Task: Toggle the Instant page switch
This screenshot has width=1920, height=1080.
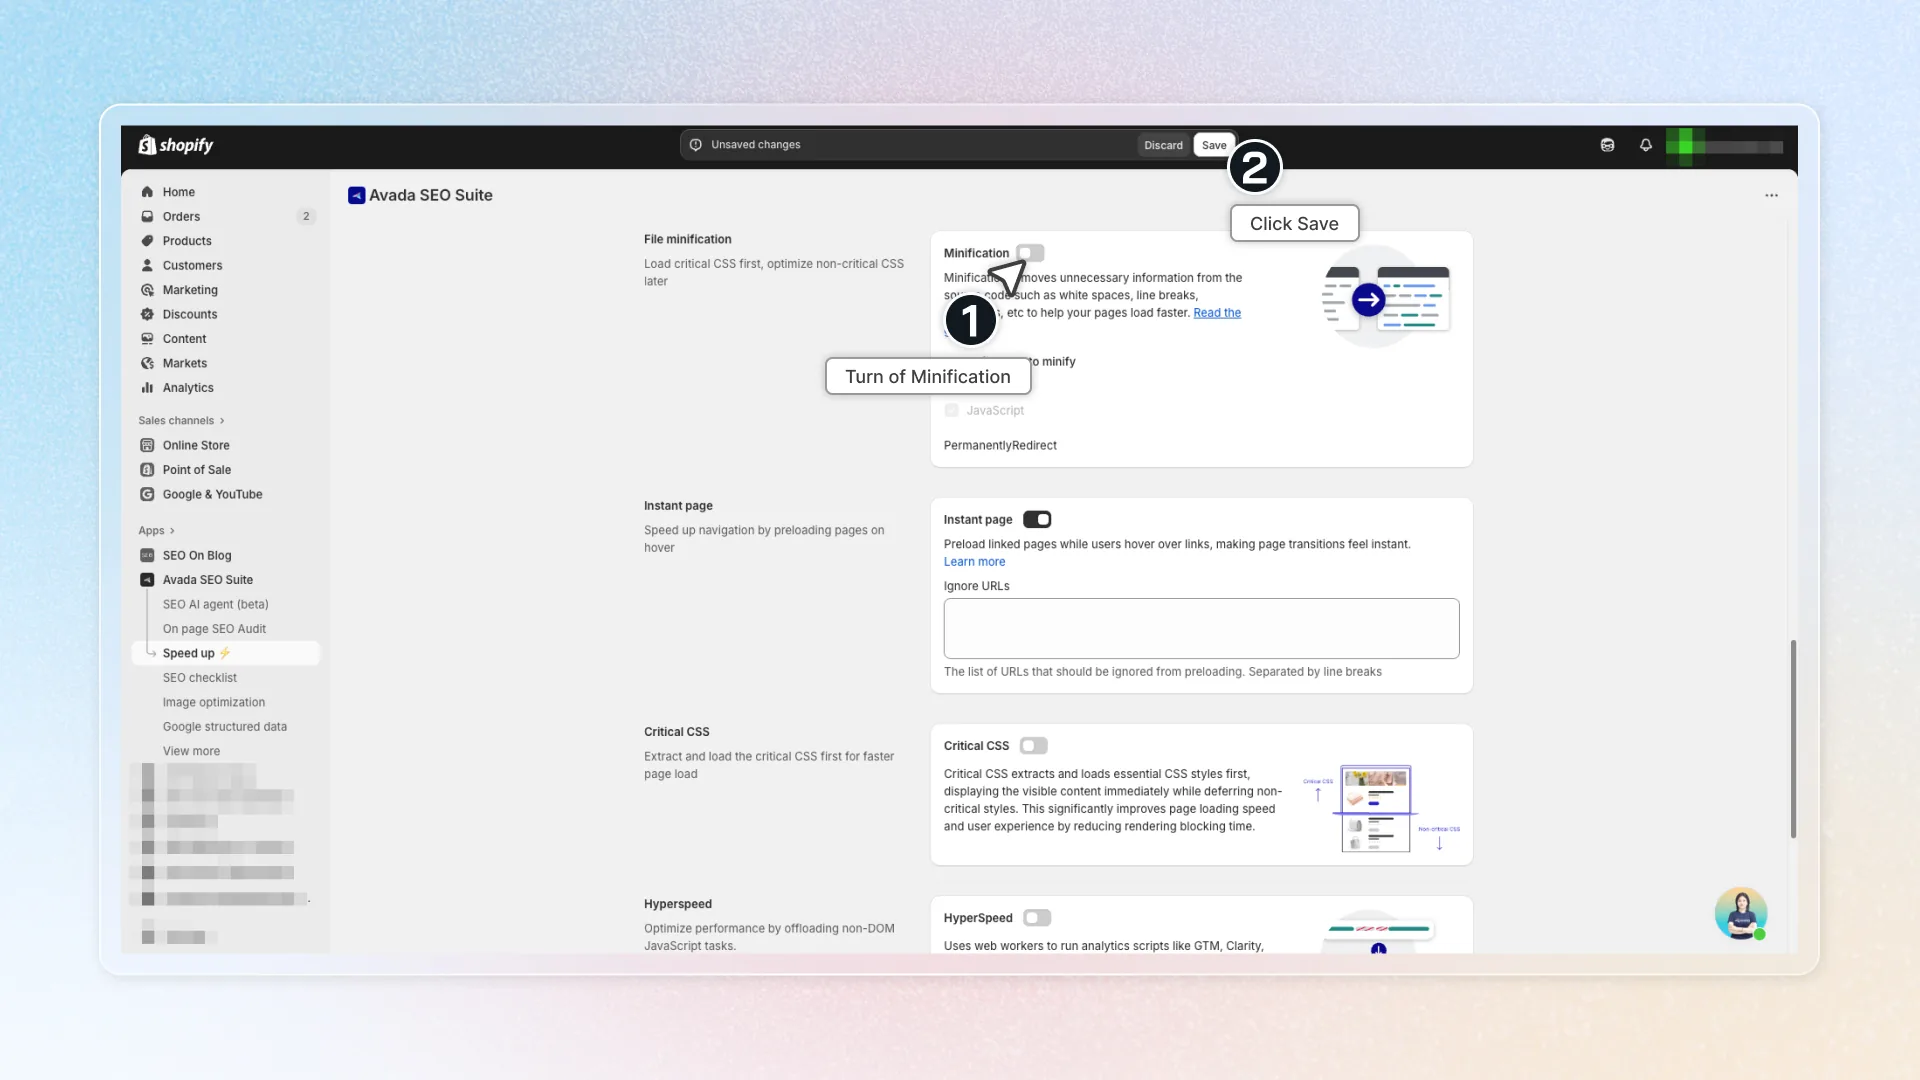Action: pos(1037,519)
